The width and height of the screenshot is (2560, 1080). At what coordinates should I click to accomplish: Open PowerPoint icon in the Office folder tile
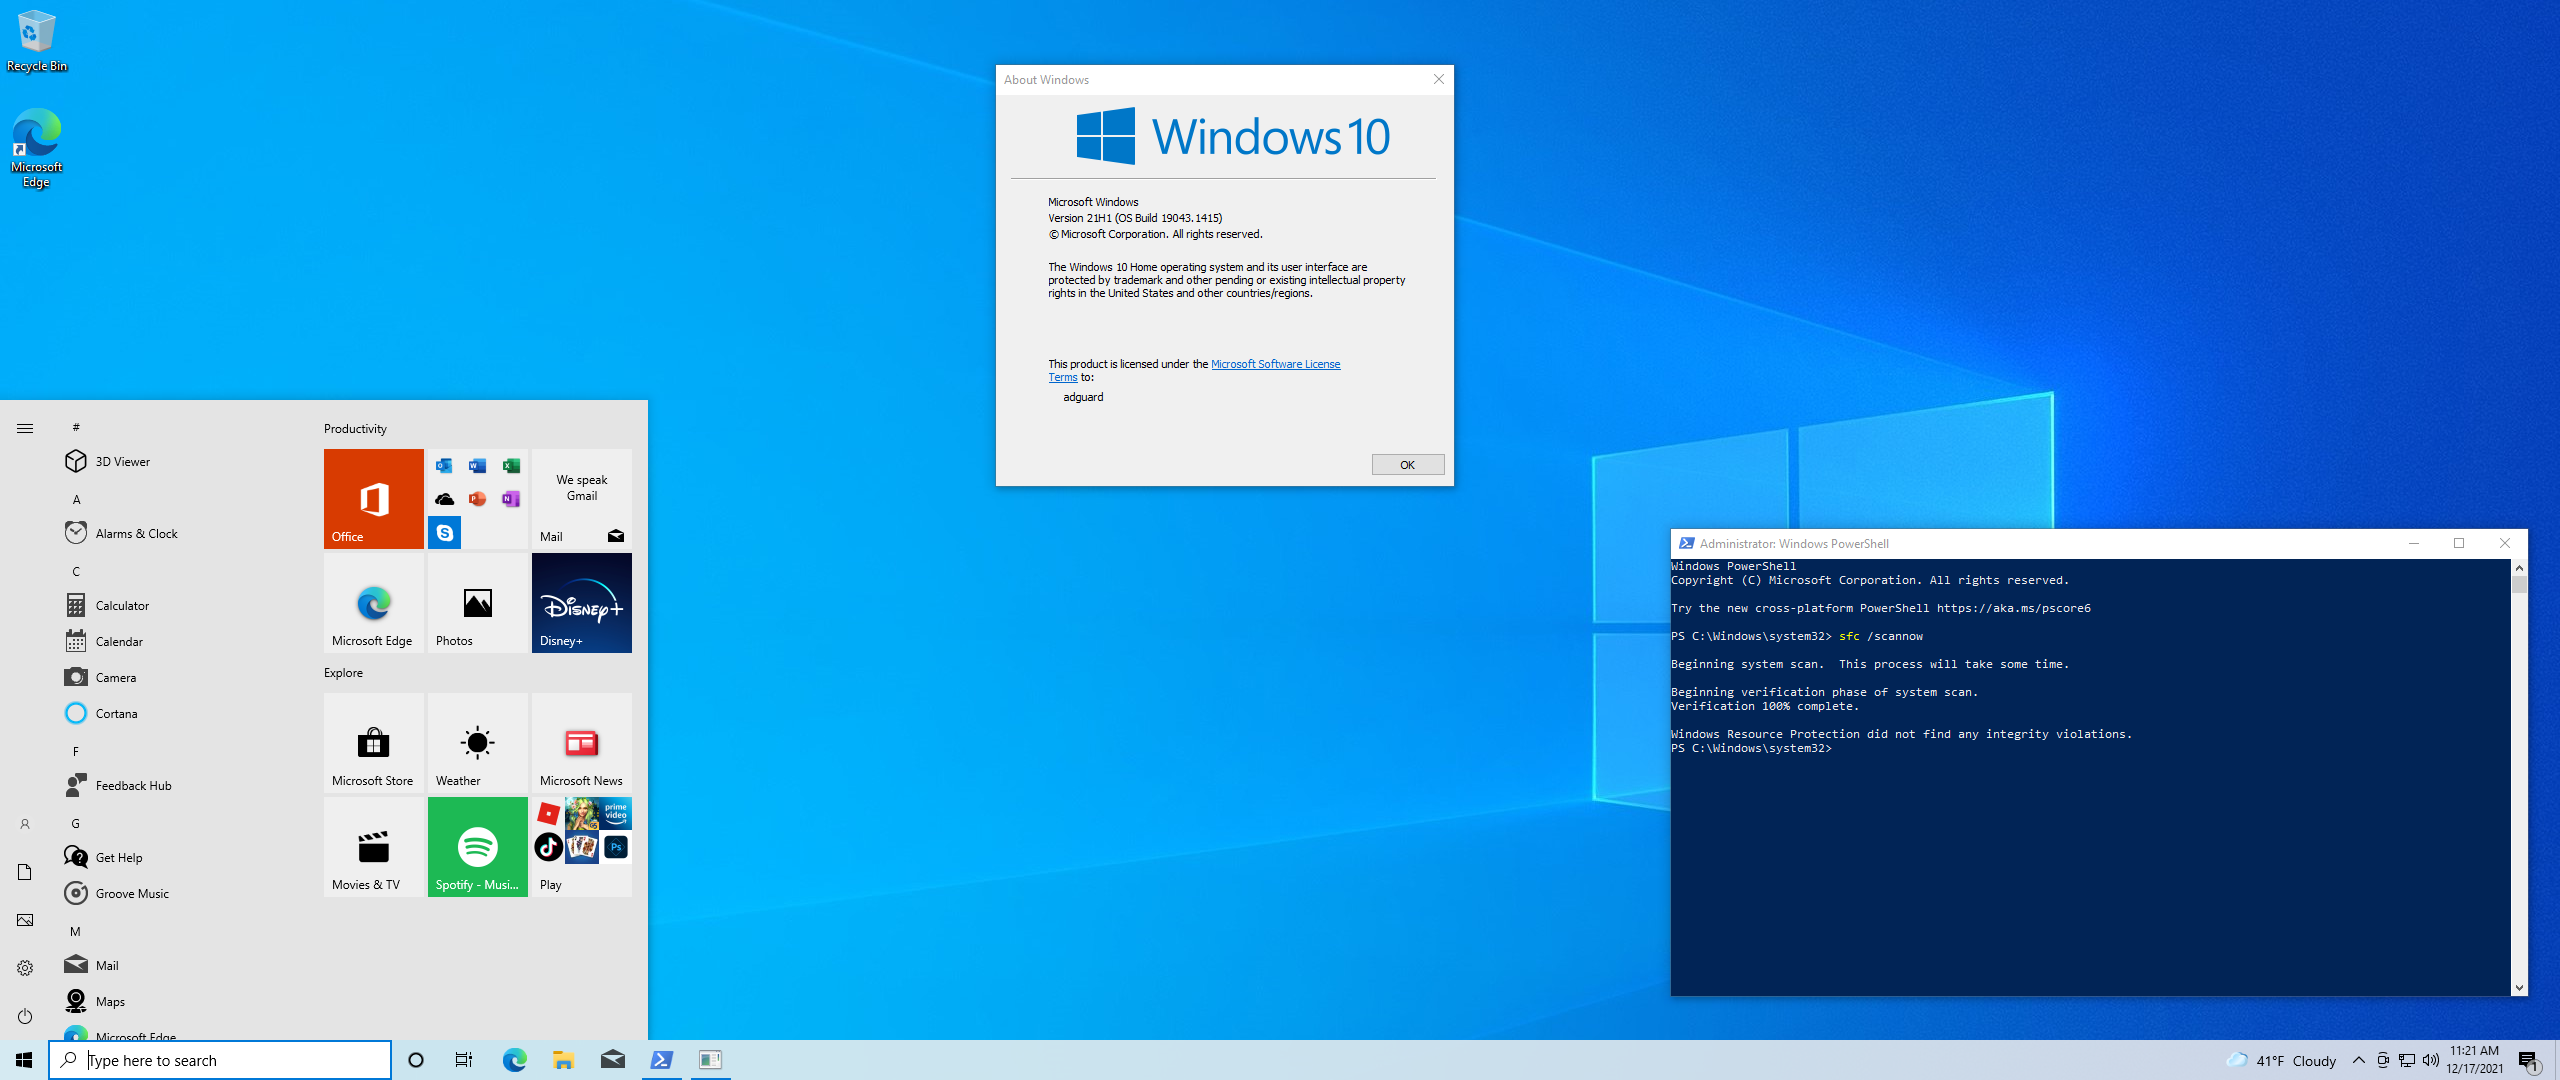[x=477, y=499]
